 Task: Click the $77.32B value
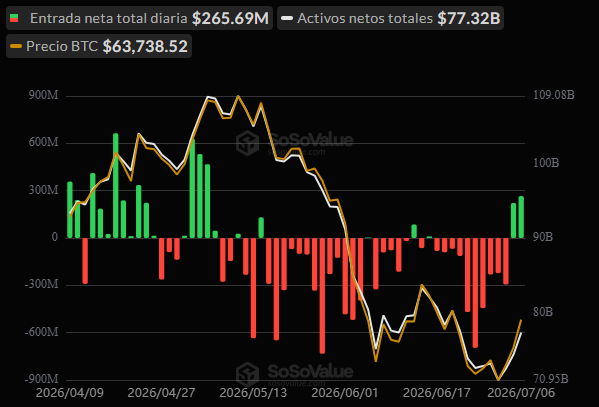point(469,18)
